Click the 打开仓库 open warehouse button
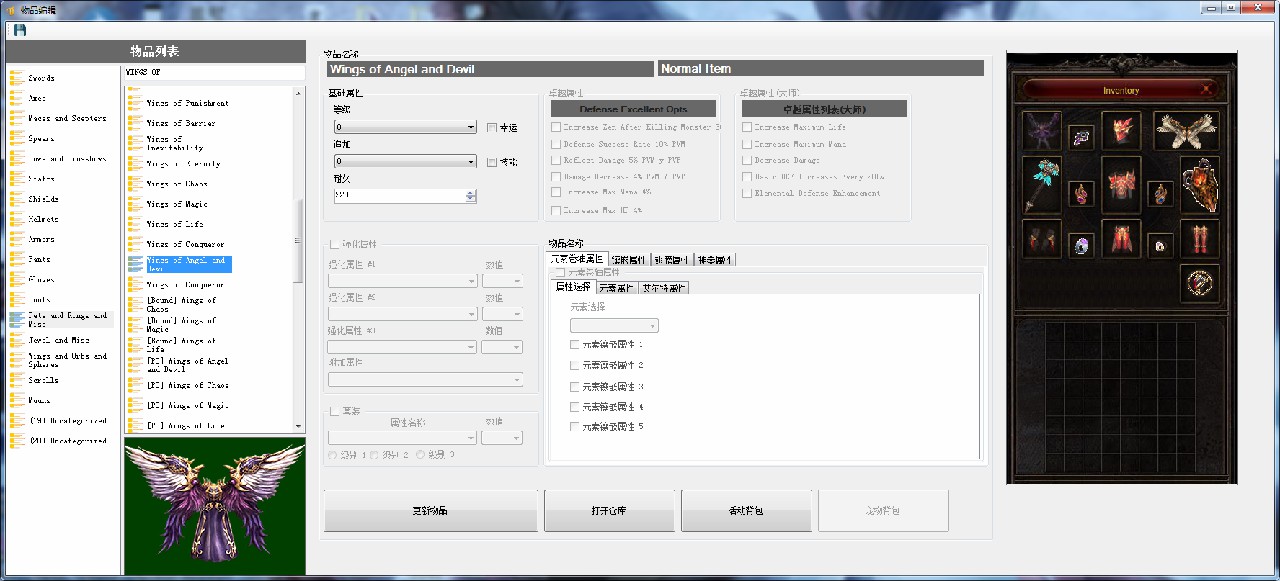 [x=608, y=511]
